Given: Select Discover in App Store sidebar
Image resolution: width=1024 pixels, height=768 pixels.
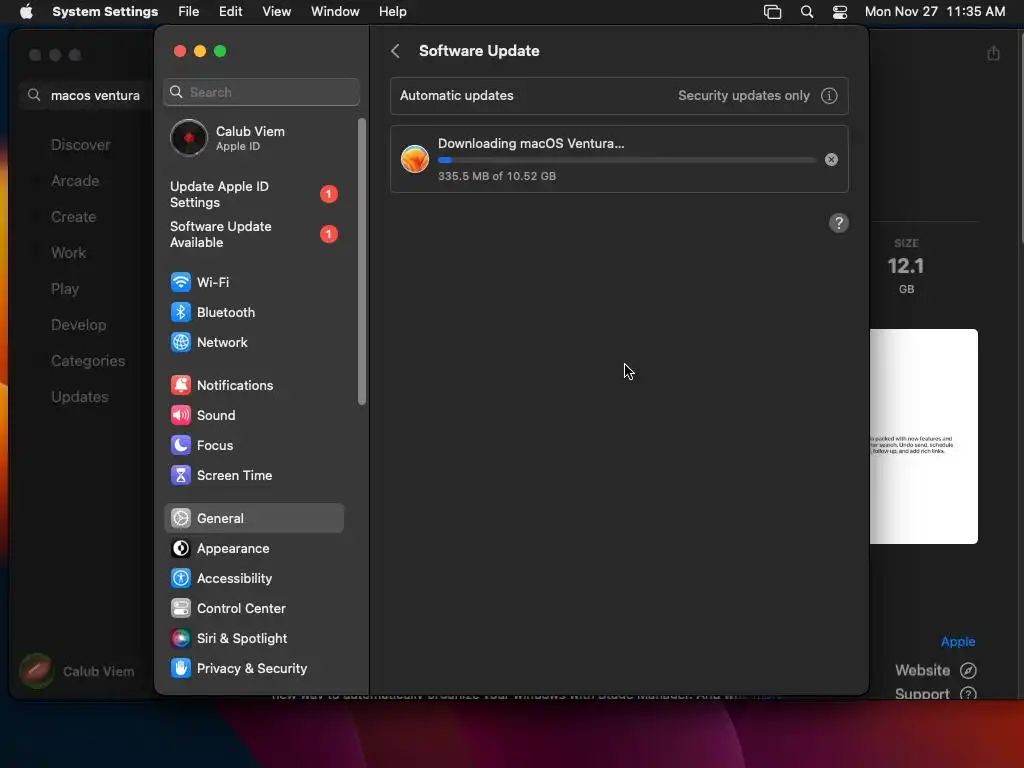Looking at the screenshot, I should point(81,145).
